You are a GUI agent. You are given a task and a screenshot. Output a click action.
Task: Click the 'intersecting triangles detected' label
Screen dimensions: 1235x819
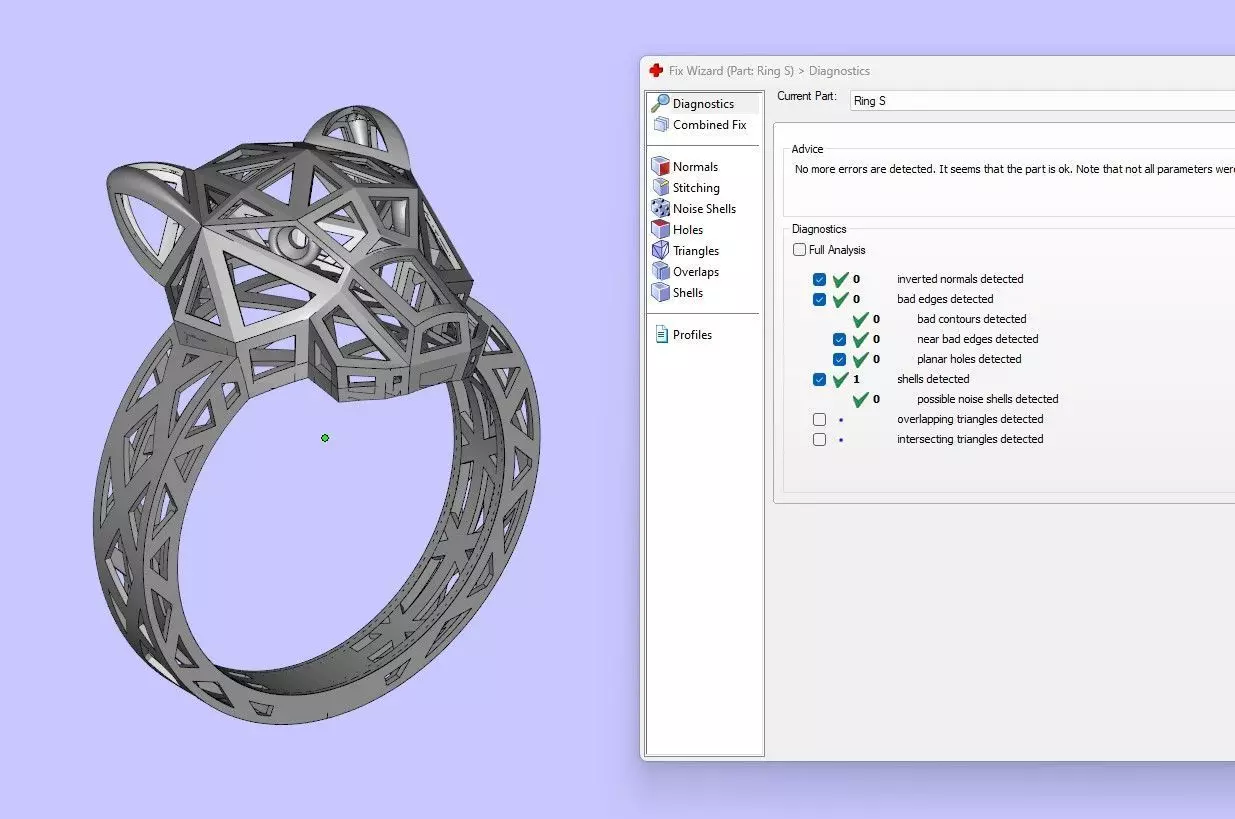coord(970,439)
